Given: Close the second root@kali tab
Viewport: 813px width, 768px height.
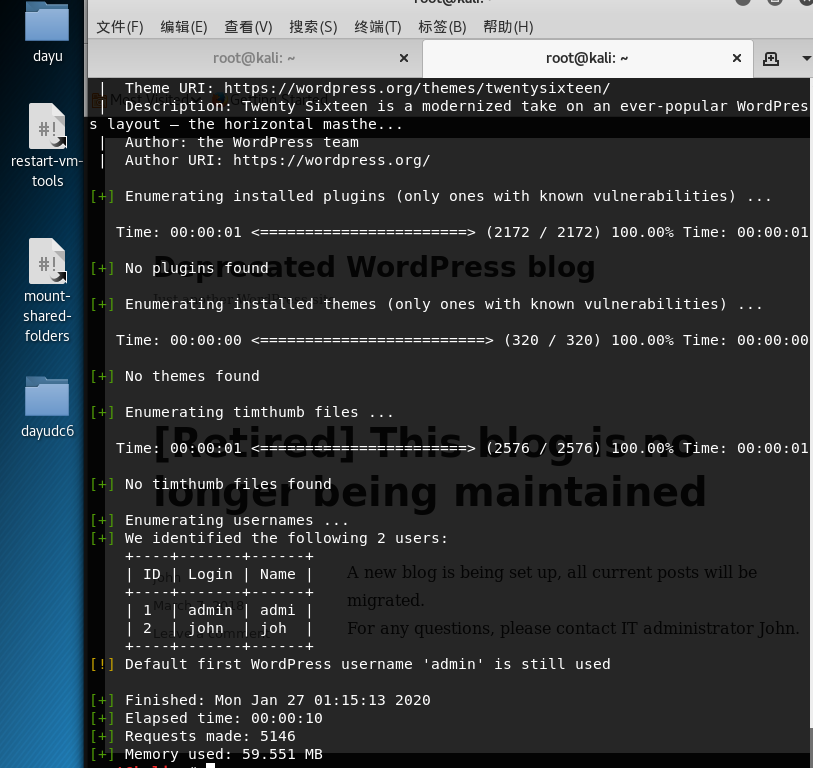Looking at the screenshot, I should point(737,58).
